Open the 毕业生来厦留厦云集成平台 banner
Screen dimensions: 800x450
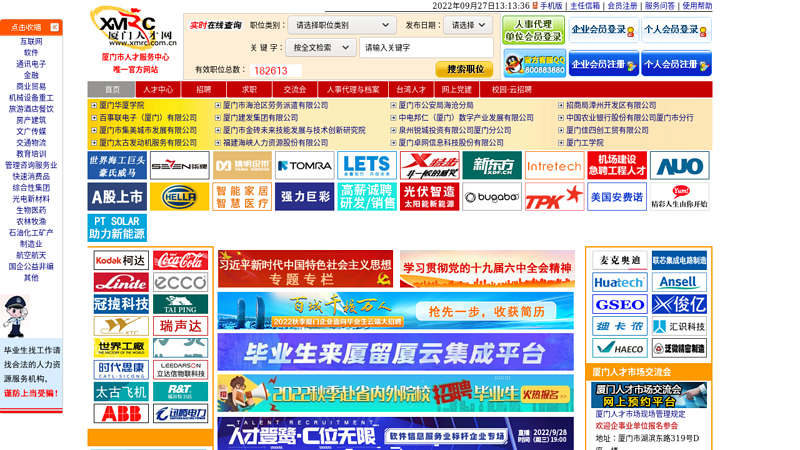[x=395, y=353]
